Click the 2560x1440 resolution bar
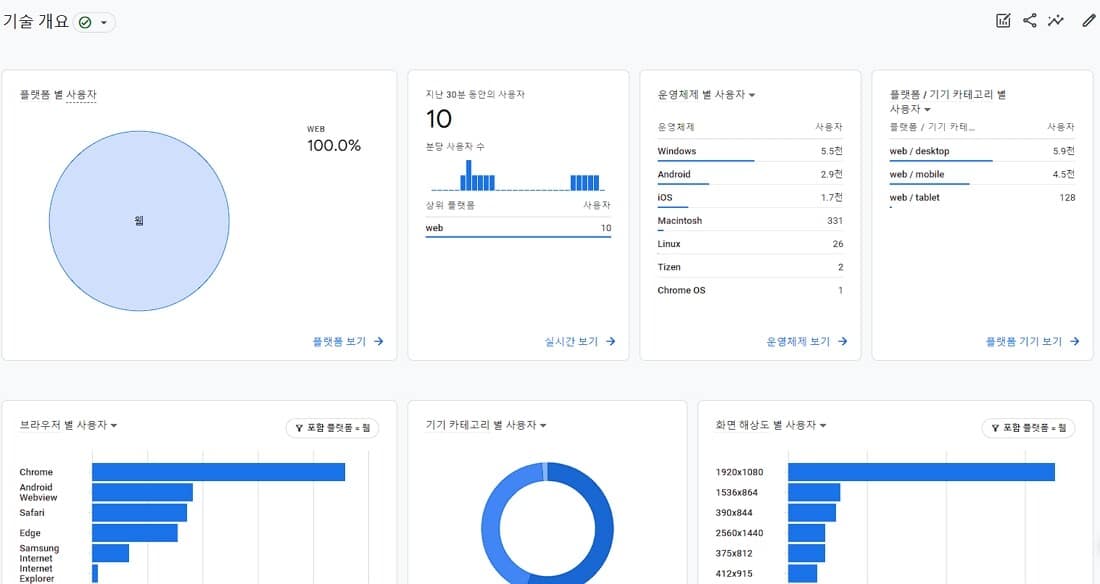 [x=806, y=533]
